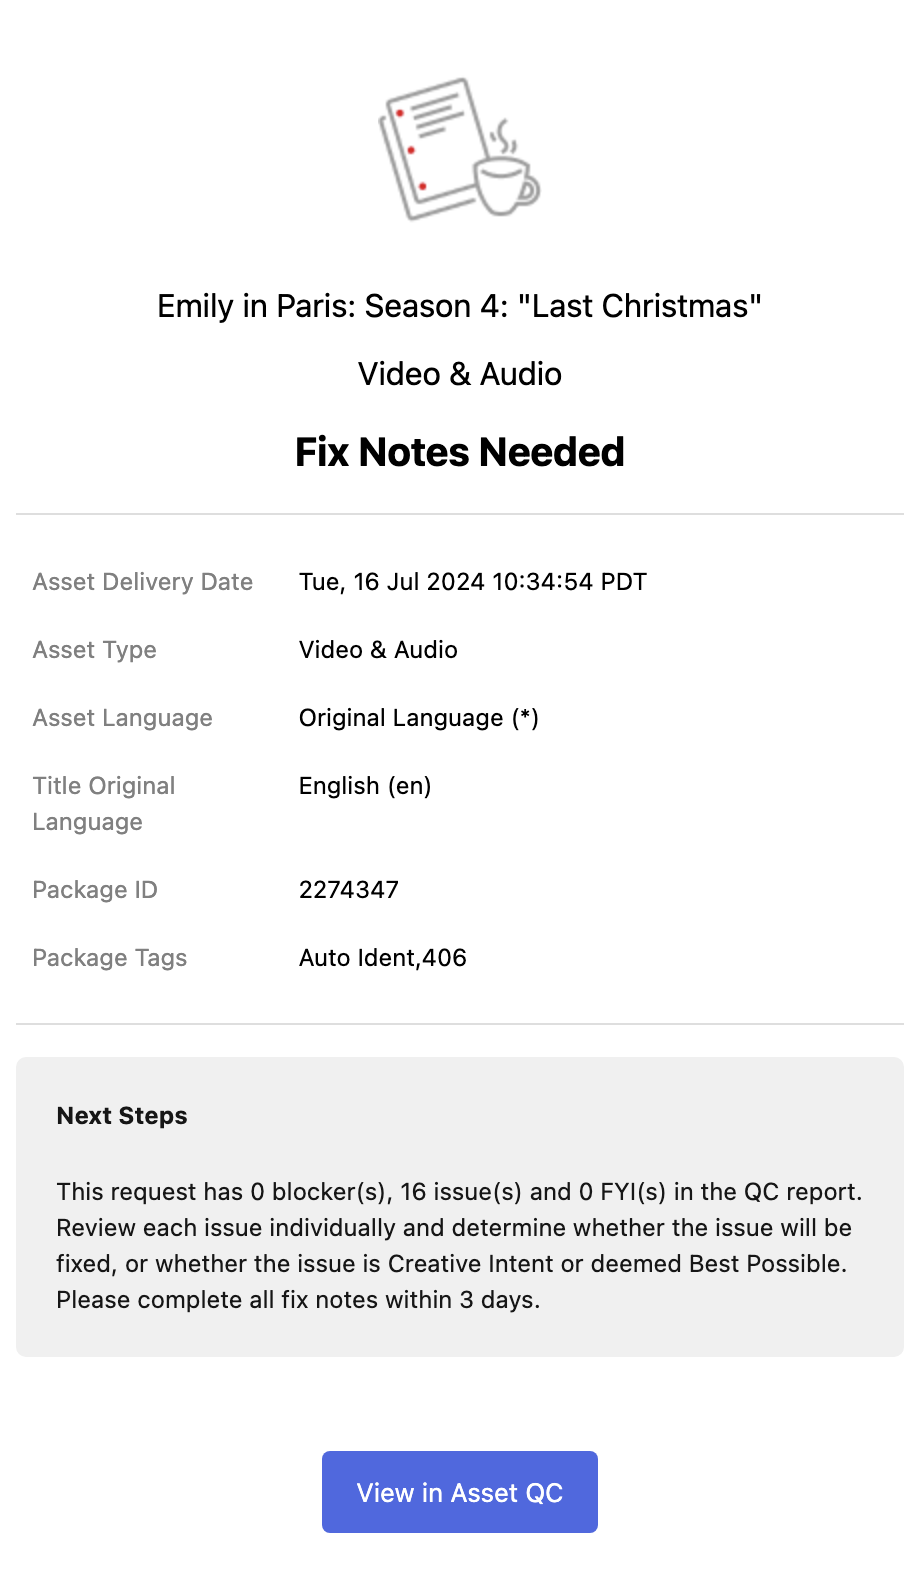This screenshot has width=922, height=1576.
Task: Click the Asset Language label
Action: coord(123,718)
